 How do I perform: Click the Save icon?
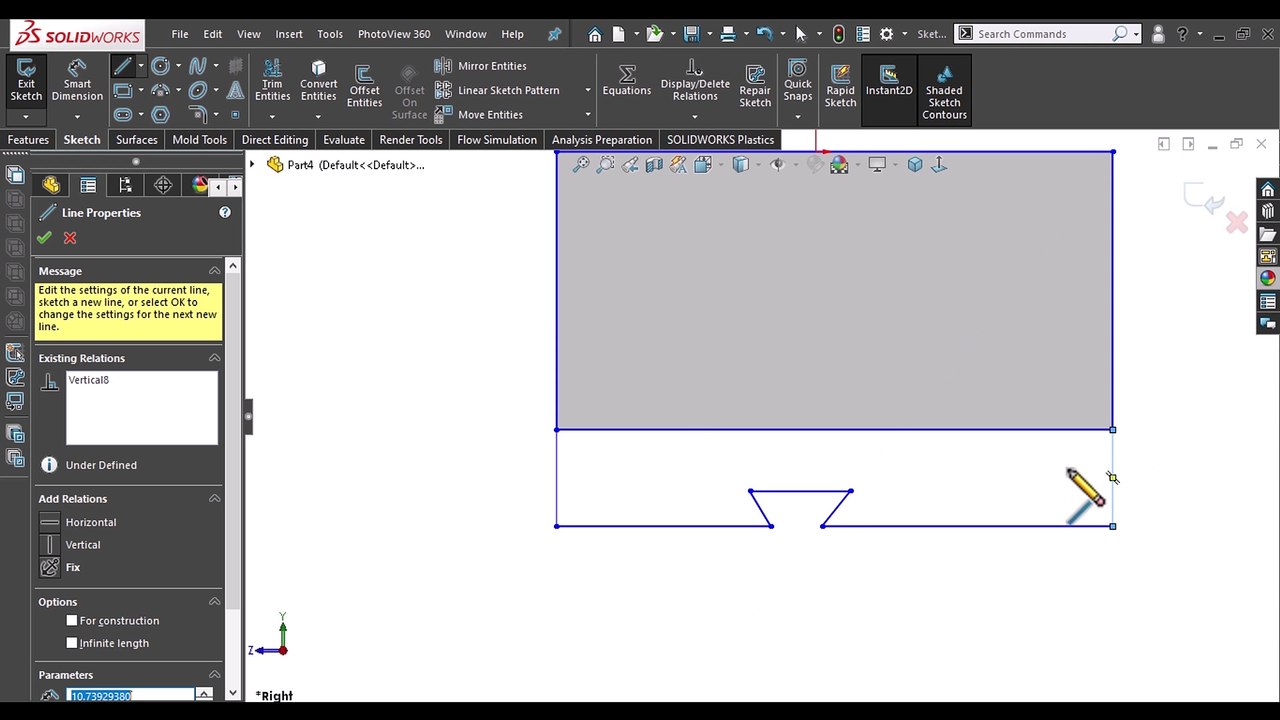691,34
